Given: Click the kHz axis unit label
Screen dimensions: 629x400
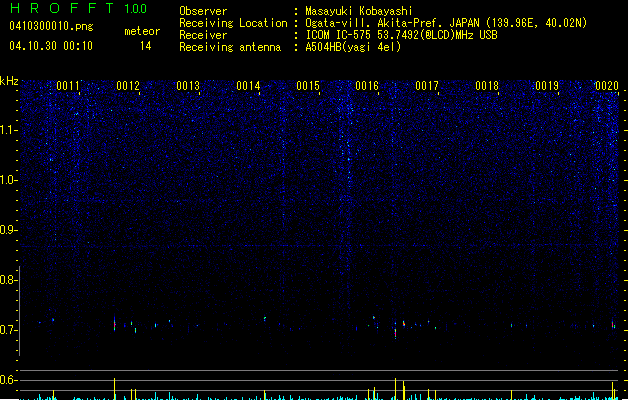Looking at the screenshot, I should (9, 81).
